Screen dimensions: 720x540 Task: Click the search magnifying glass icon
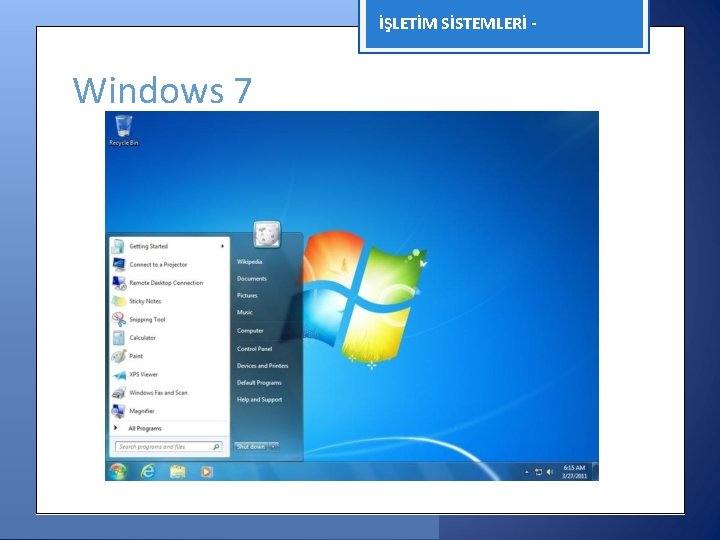tap(216, 446)
